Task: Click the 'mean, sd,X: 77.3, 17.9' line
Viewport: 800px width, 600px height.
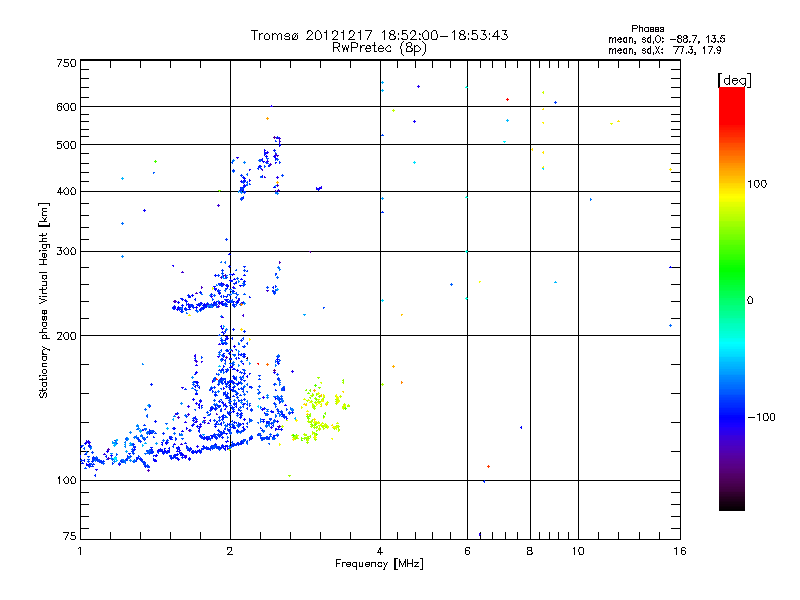Action: click(664, 50)
